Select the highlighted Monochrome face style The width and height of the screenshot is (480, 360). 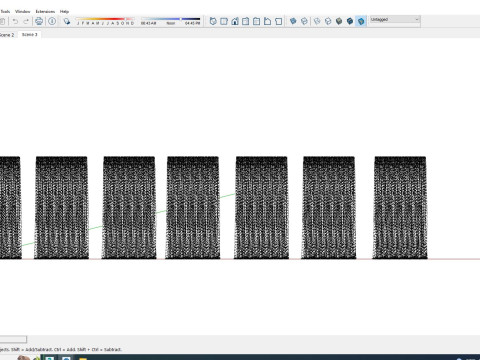[361, 21]
